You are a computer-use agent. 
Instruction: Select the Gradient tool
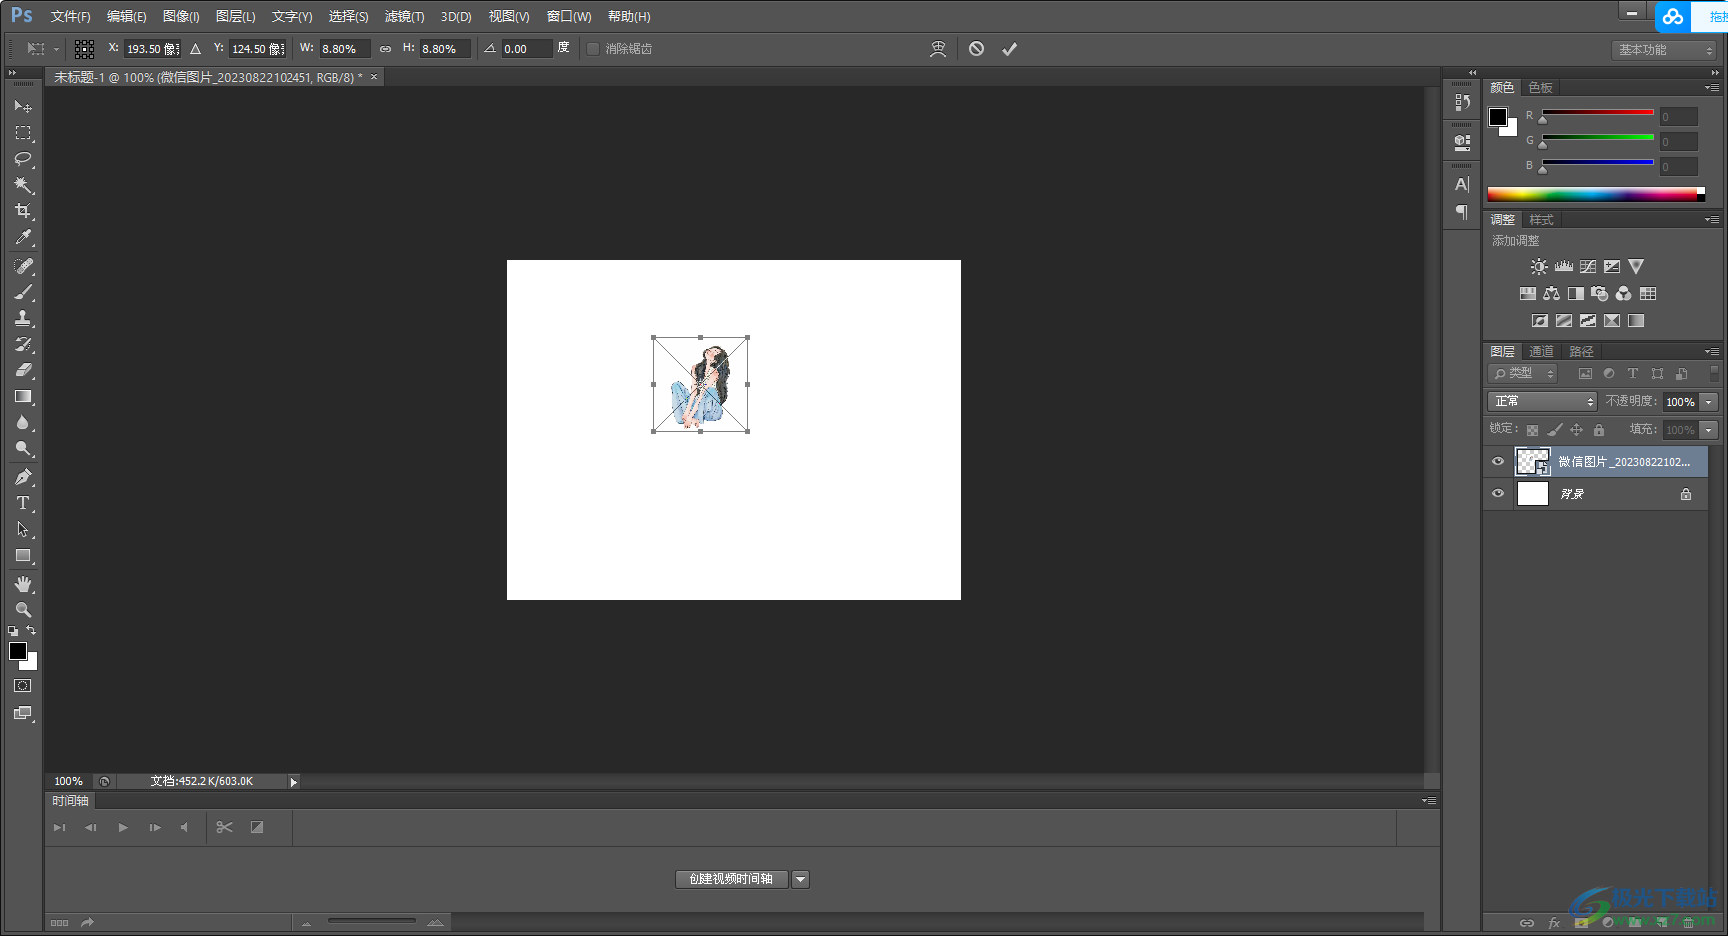coord(23,396)
